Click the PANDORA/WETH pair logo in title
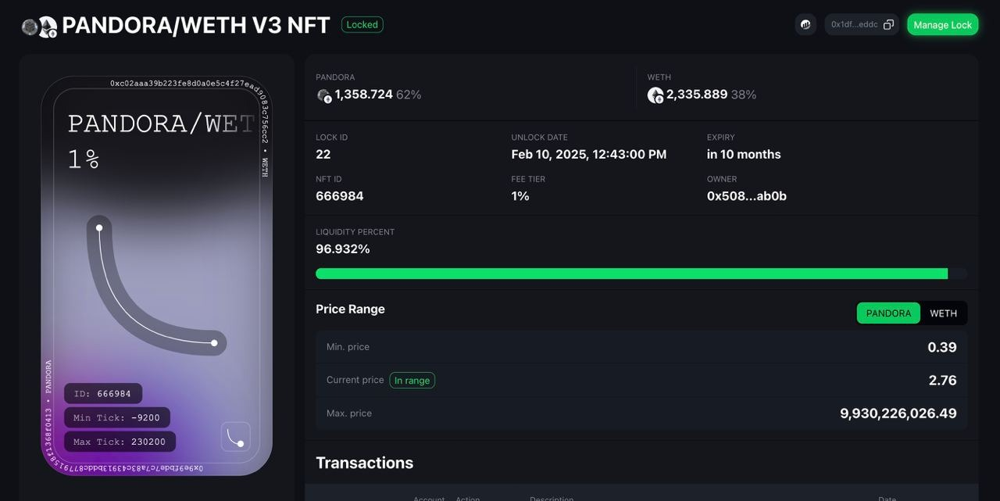Viewport: 1000px width, 501px height. pos(39,27)
